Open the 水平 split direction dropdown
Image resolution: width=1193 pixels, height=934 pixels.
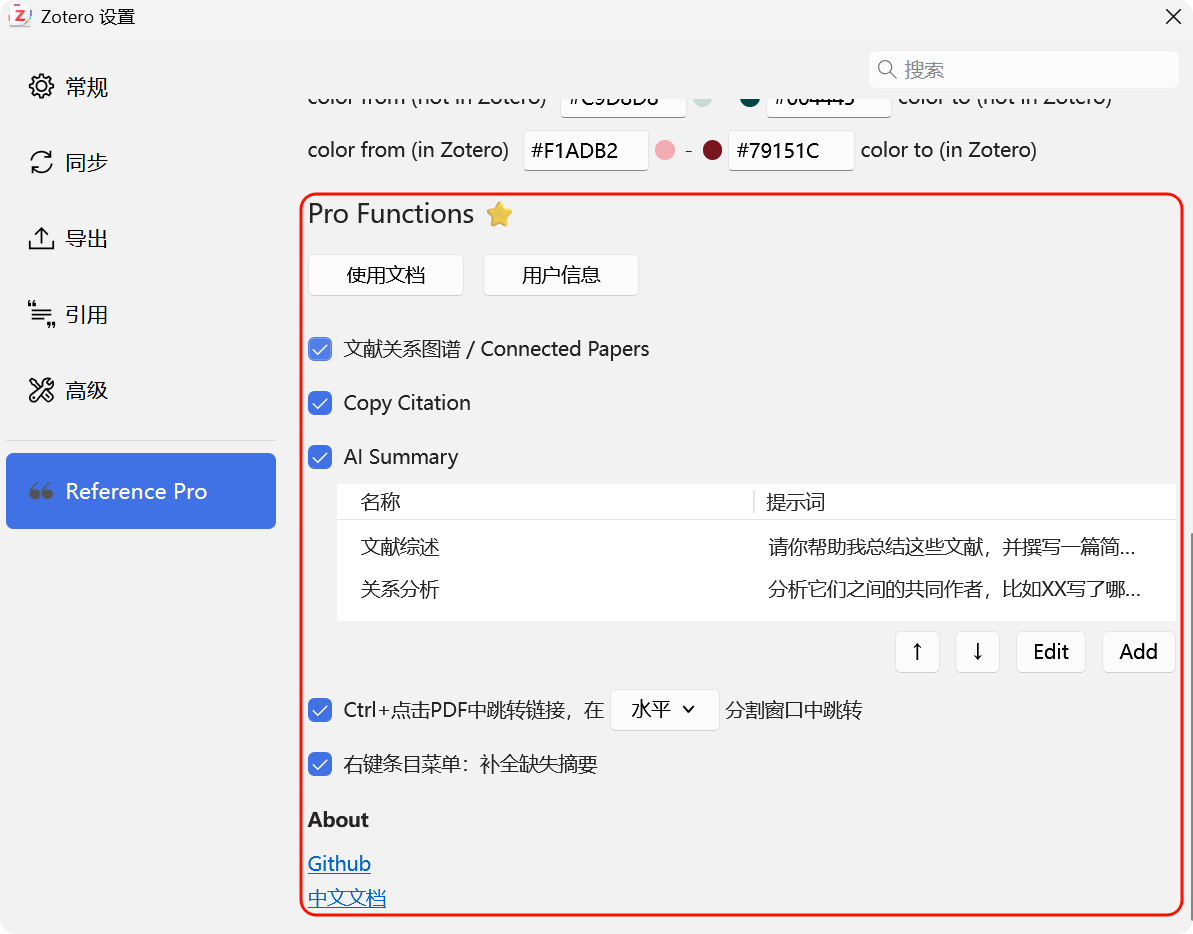coord(664,710)
